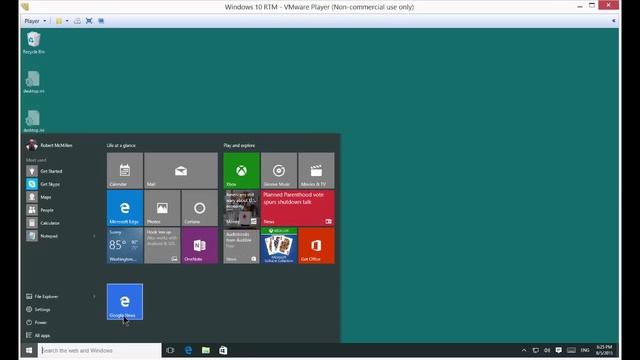Open the Groove Music tile
The image size is (640, 360).
pyautogui.click(x=279, y=171)
